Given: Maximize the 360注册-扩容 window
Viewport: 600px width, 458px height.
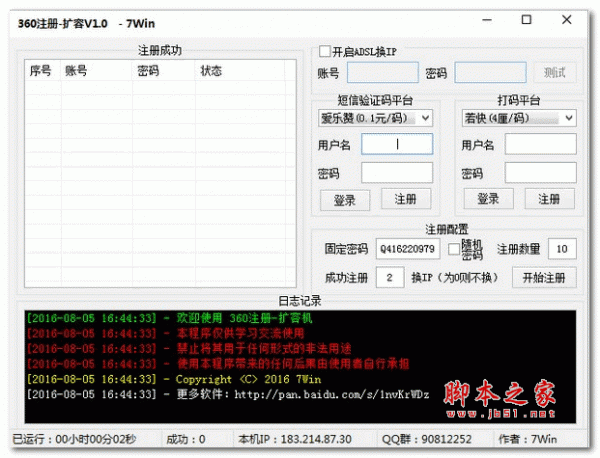Looking at the screenshot, I should (527, 20).
